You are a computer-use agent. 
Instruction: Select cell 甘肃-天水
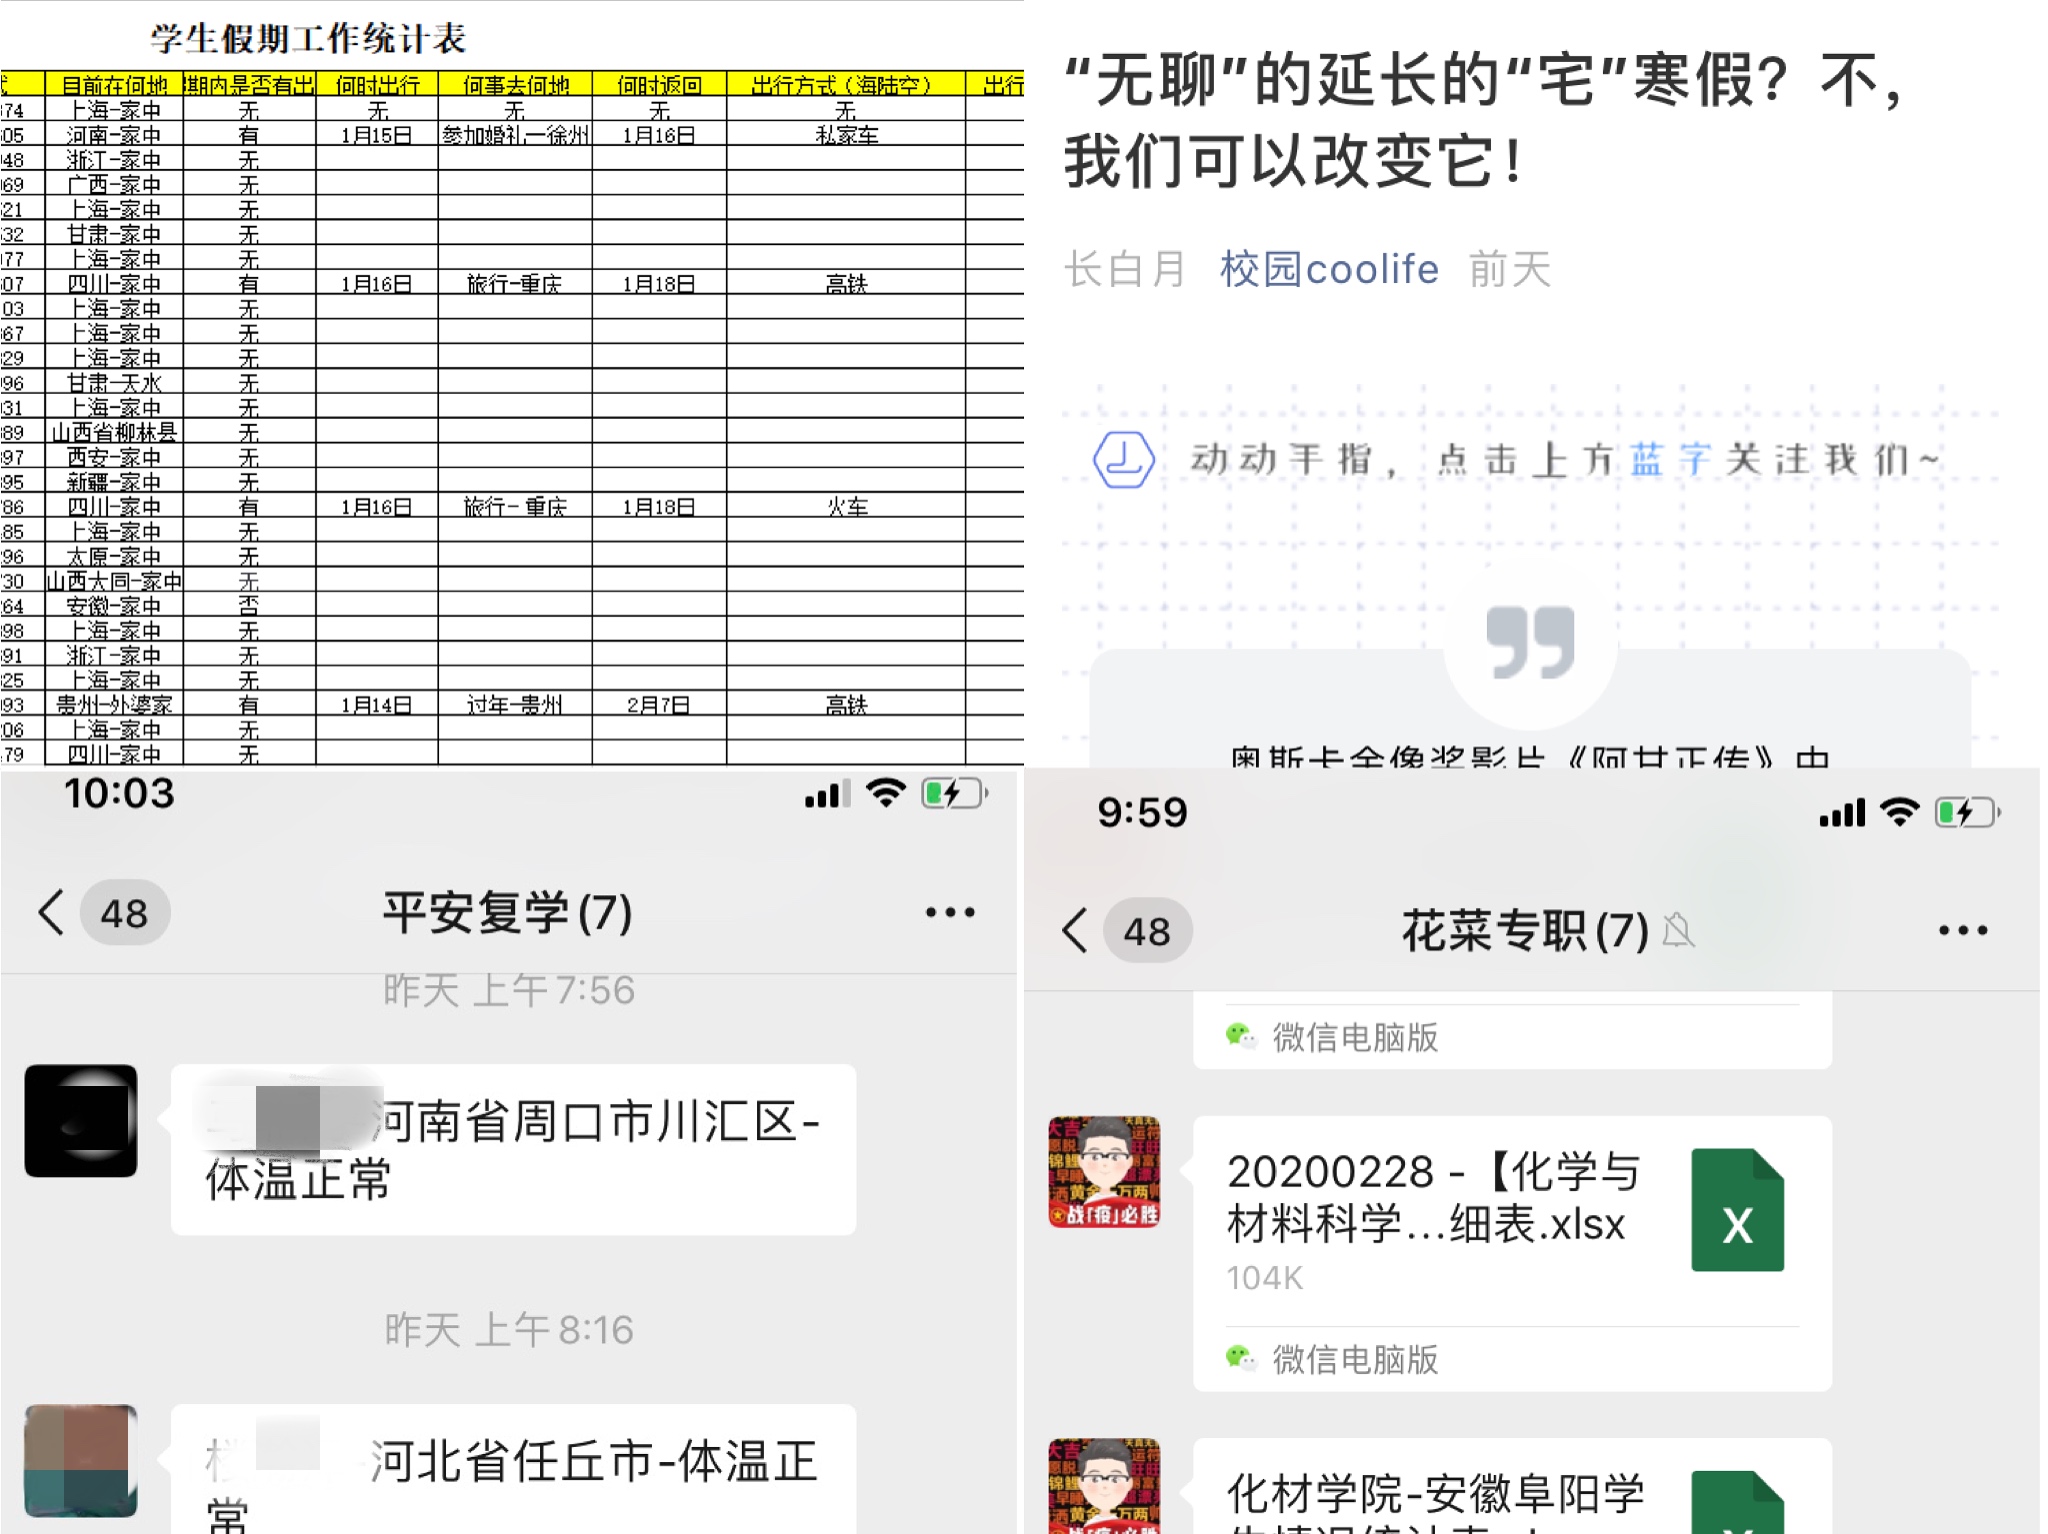coord(114,383)
